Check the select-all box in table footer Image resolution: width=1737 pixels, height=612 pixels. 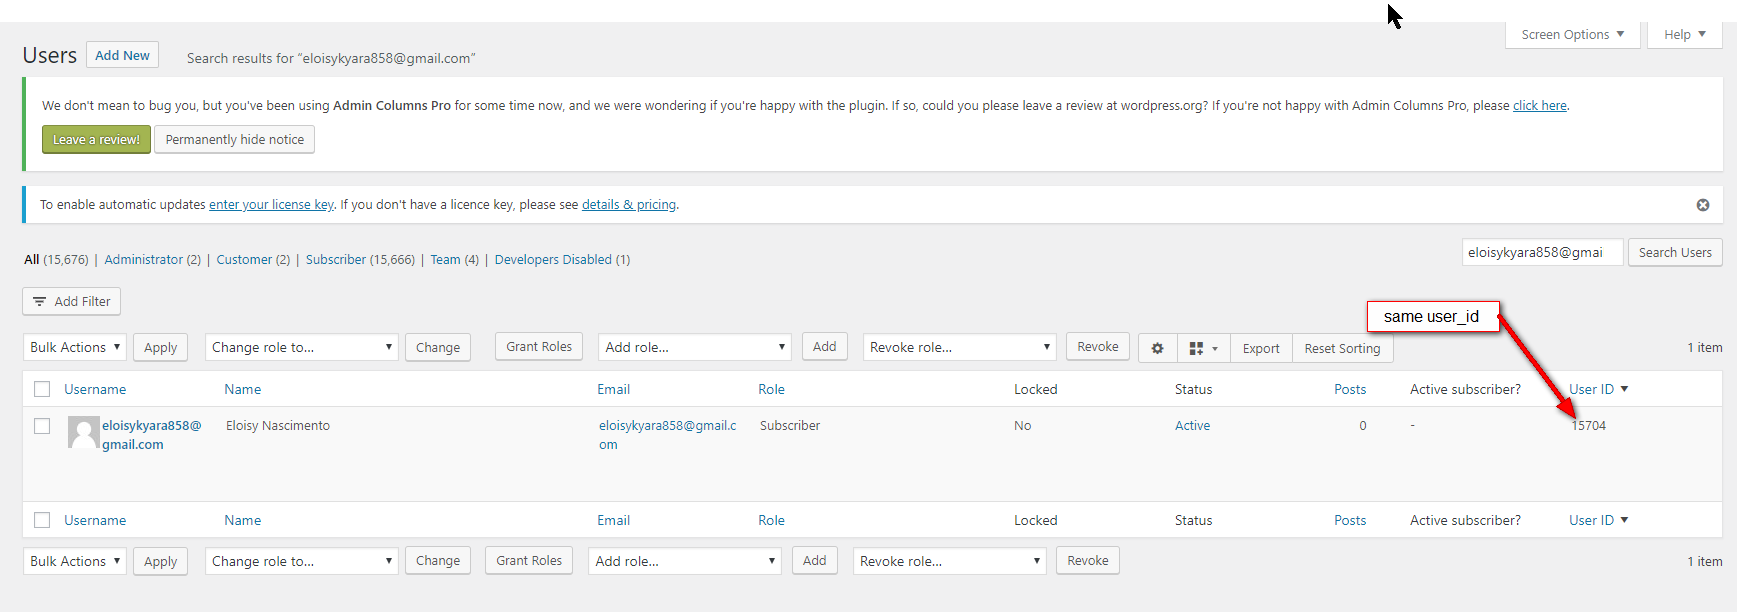coord(42,520)
